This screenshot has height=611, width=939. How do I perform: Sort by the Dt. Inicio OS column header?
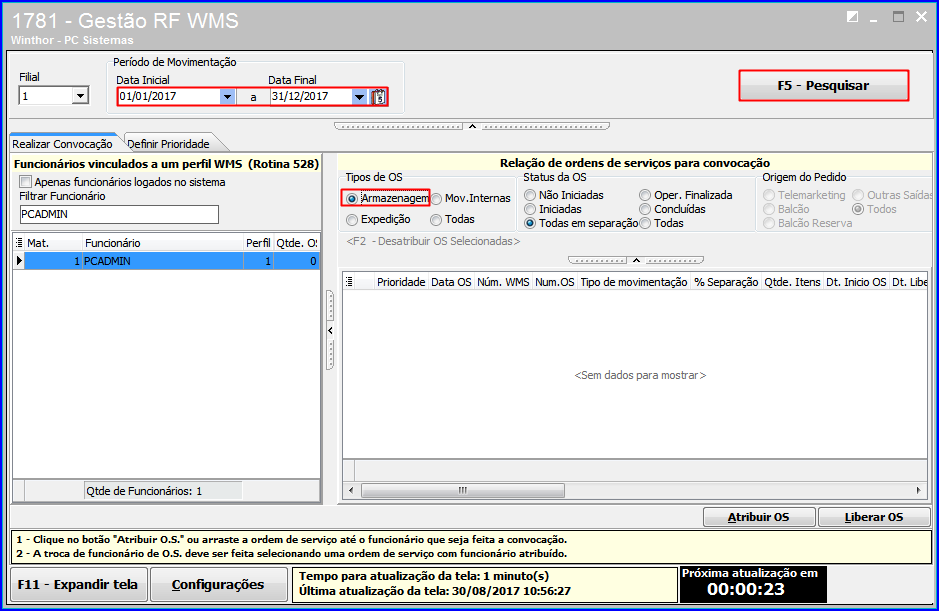[x=856, y=282]
